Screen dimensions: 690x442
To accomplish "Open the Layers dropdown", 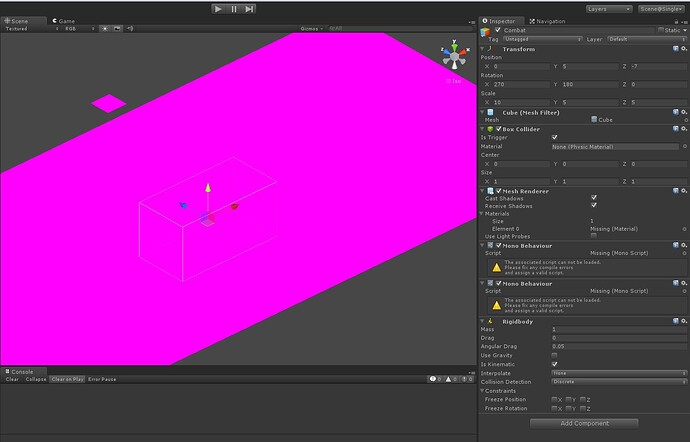I will [x=609, y=9].
